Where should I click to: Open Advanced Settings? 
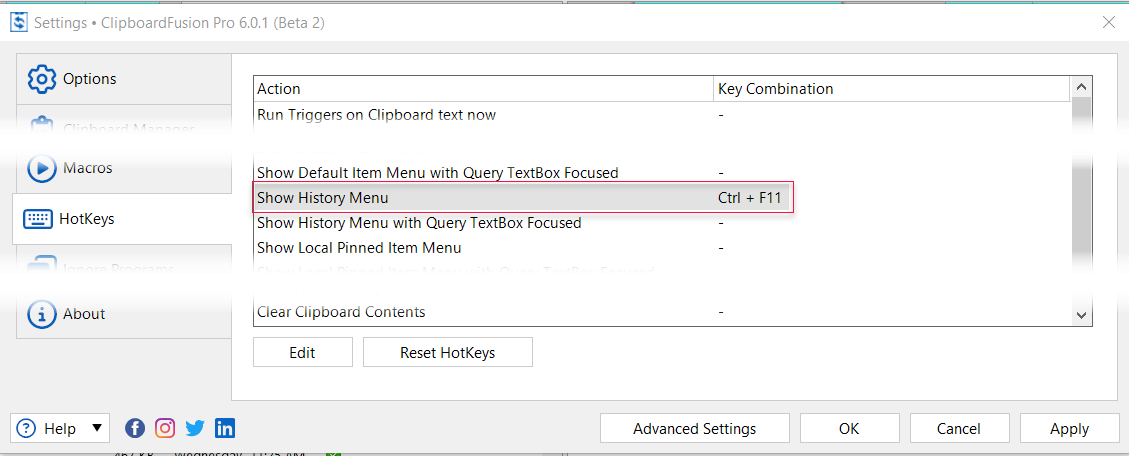click(694, 428)
